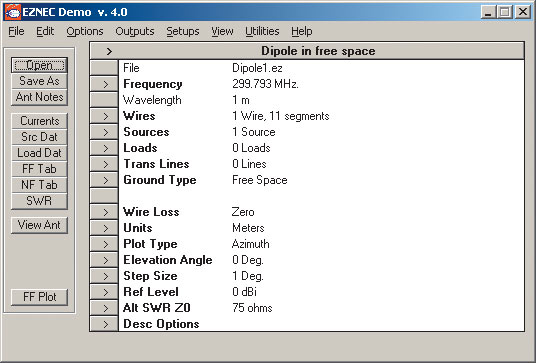Click the 'Dipole in free space' title bar
Screen dimensions: 536x363
307,51
